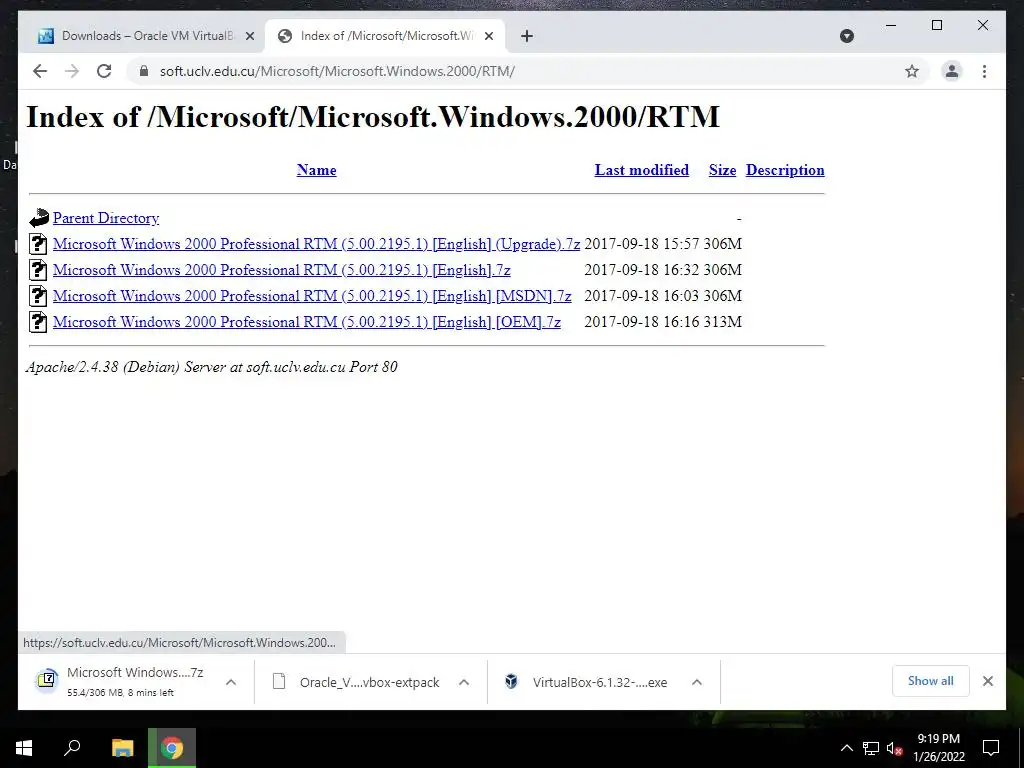This screenshot has width=1024, height=768.
Task: Open Windows taskbar search
Action: [72, 748]
